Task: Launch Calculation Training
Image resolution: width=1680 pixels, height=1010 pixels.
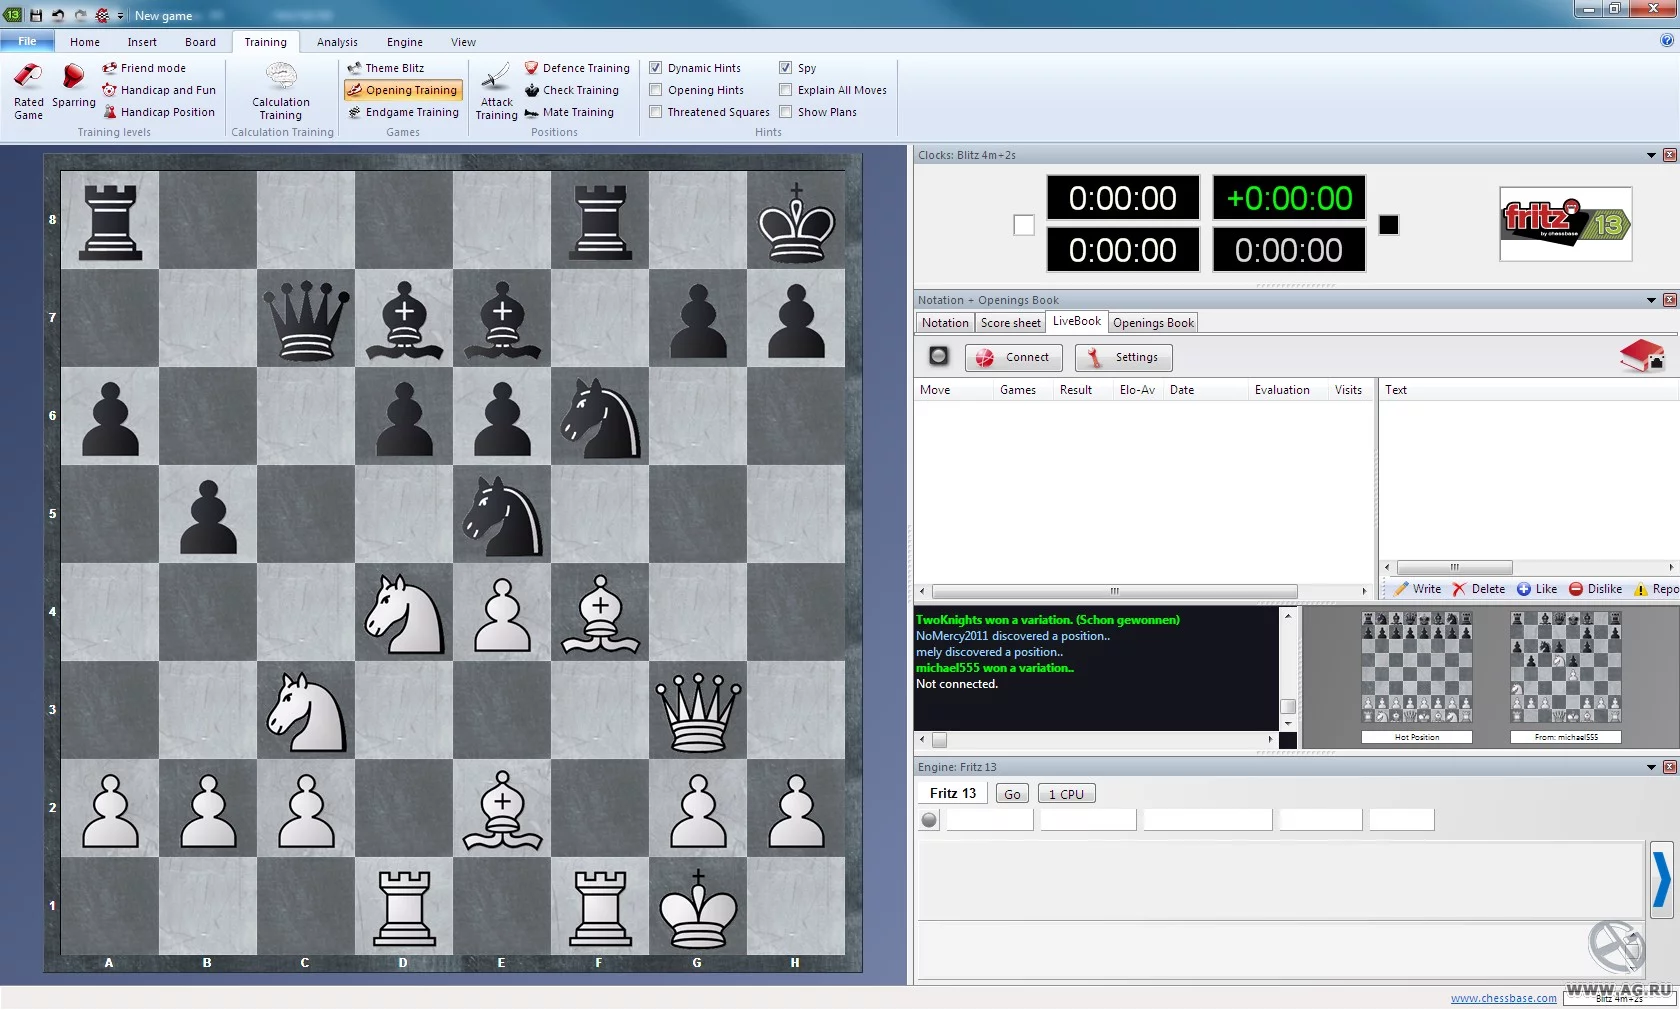Action: (x=281, y=92)
